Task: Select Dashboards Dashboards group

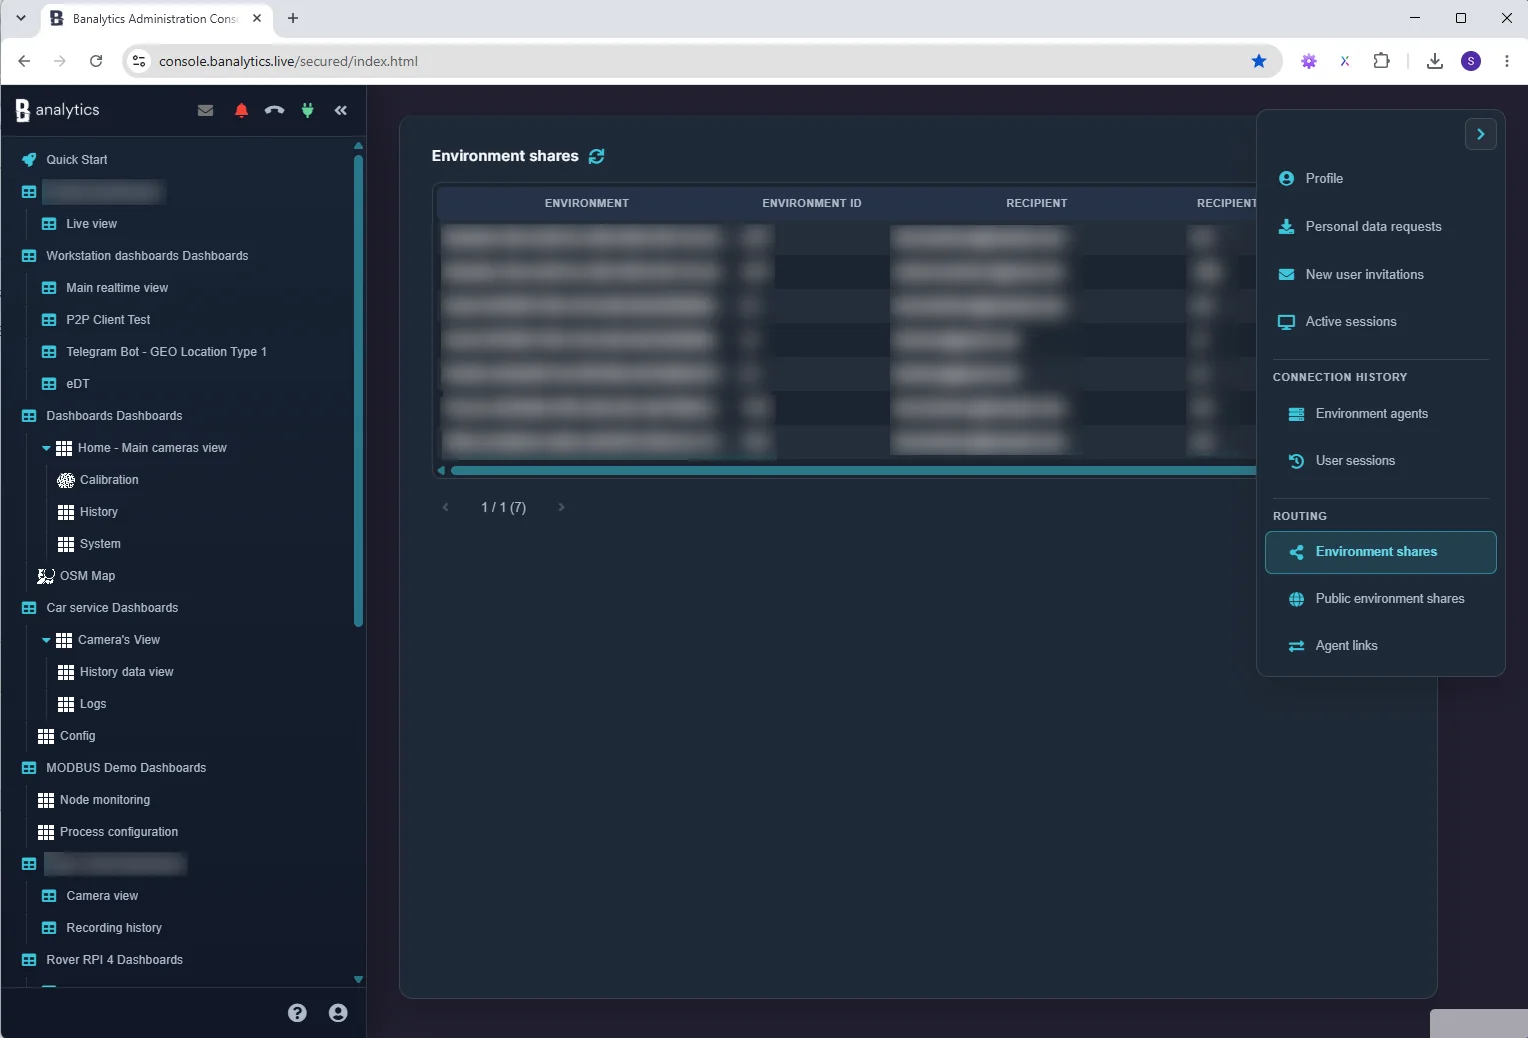Action: point(114,416)
